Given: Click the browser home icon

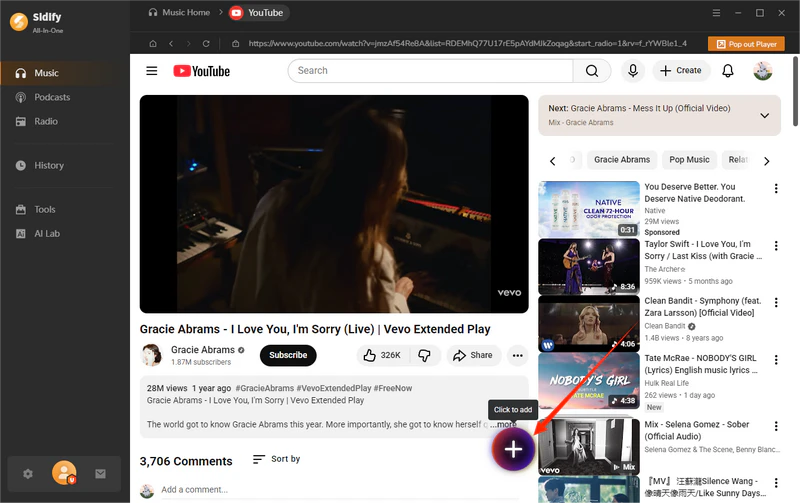Looking at the screenshot, I should (153, 43).
